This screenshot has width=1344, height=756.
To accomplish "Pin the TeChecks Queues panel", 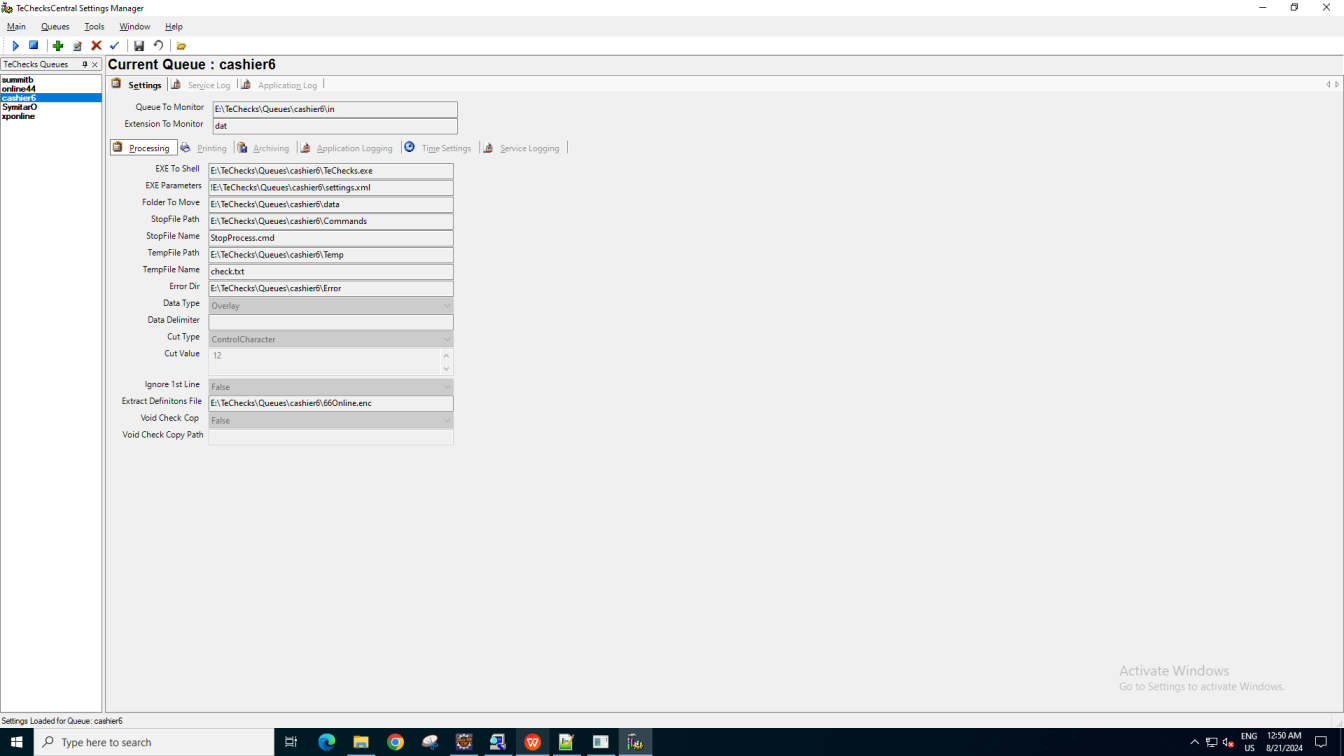I will [x=84, y=64].
